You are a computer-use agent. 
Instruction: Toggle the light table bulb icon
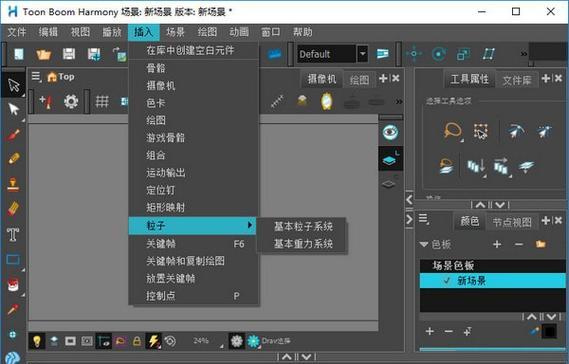(37, 341)
